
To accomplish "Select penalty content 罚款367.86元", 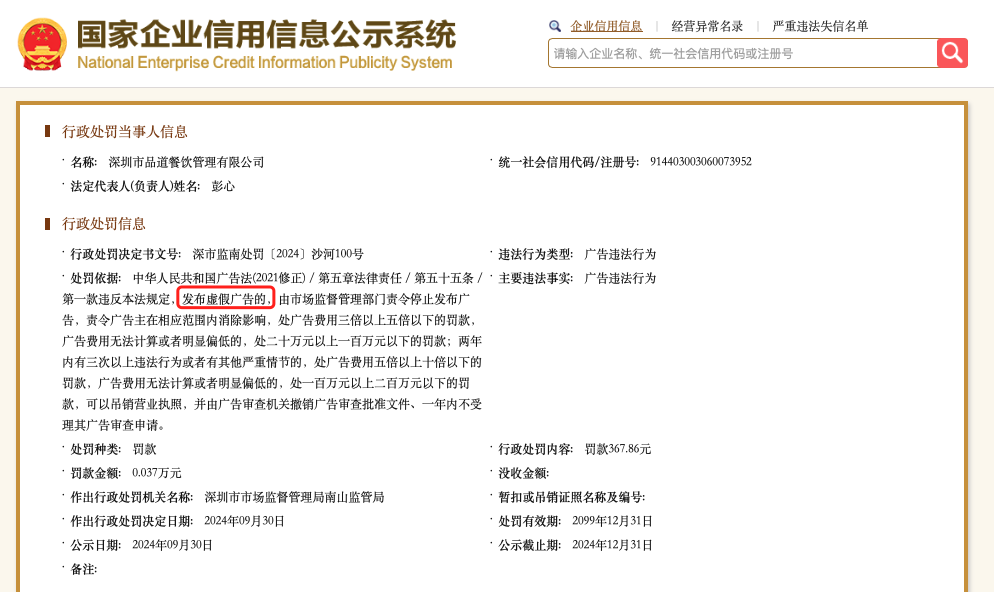I will (617, 449).
